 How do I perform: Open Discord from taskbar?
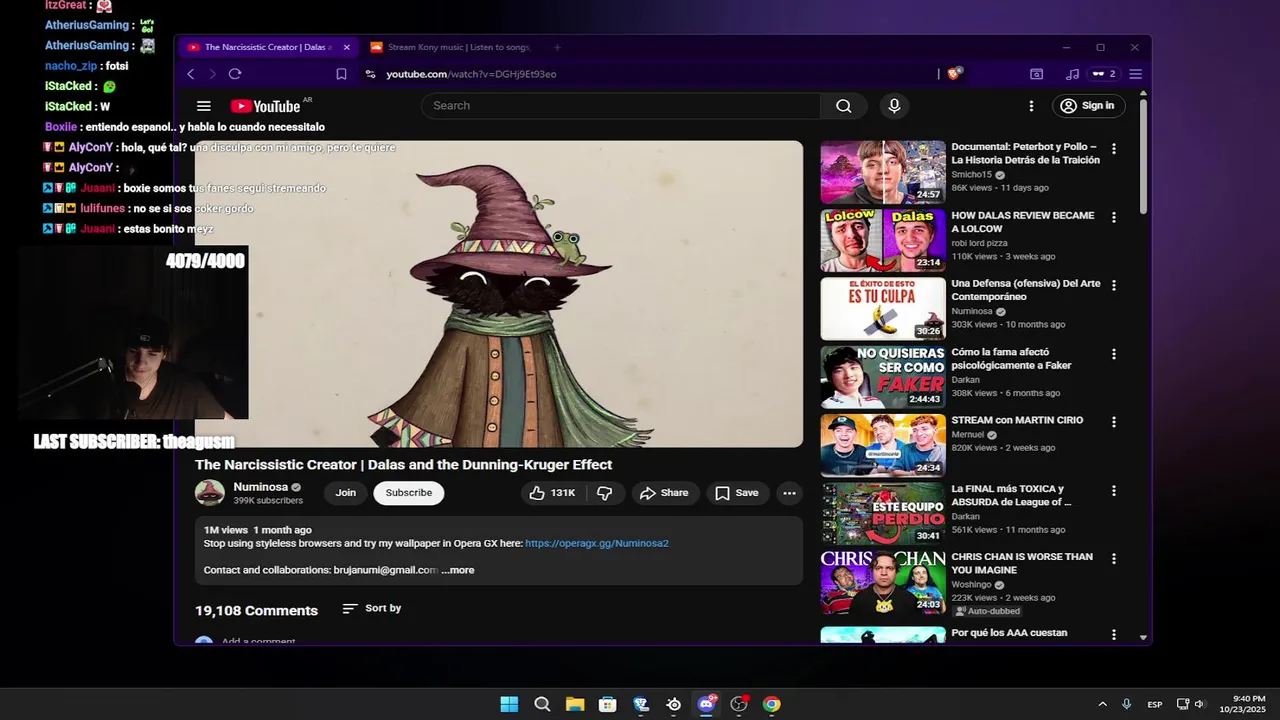[707, 704]
